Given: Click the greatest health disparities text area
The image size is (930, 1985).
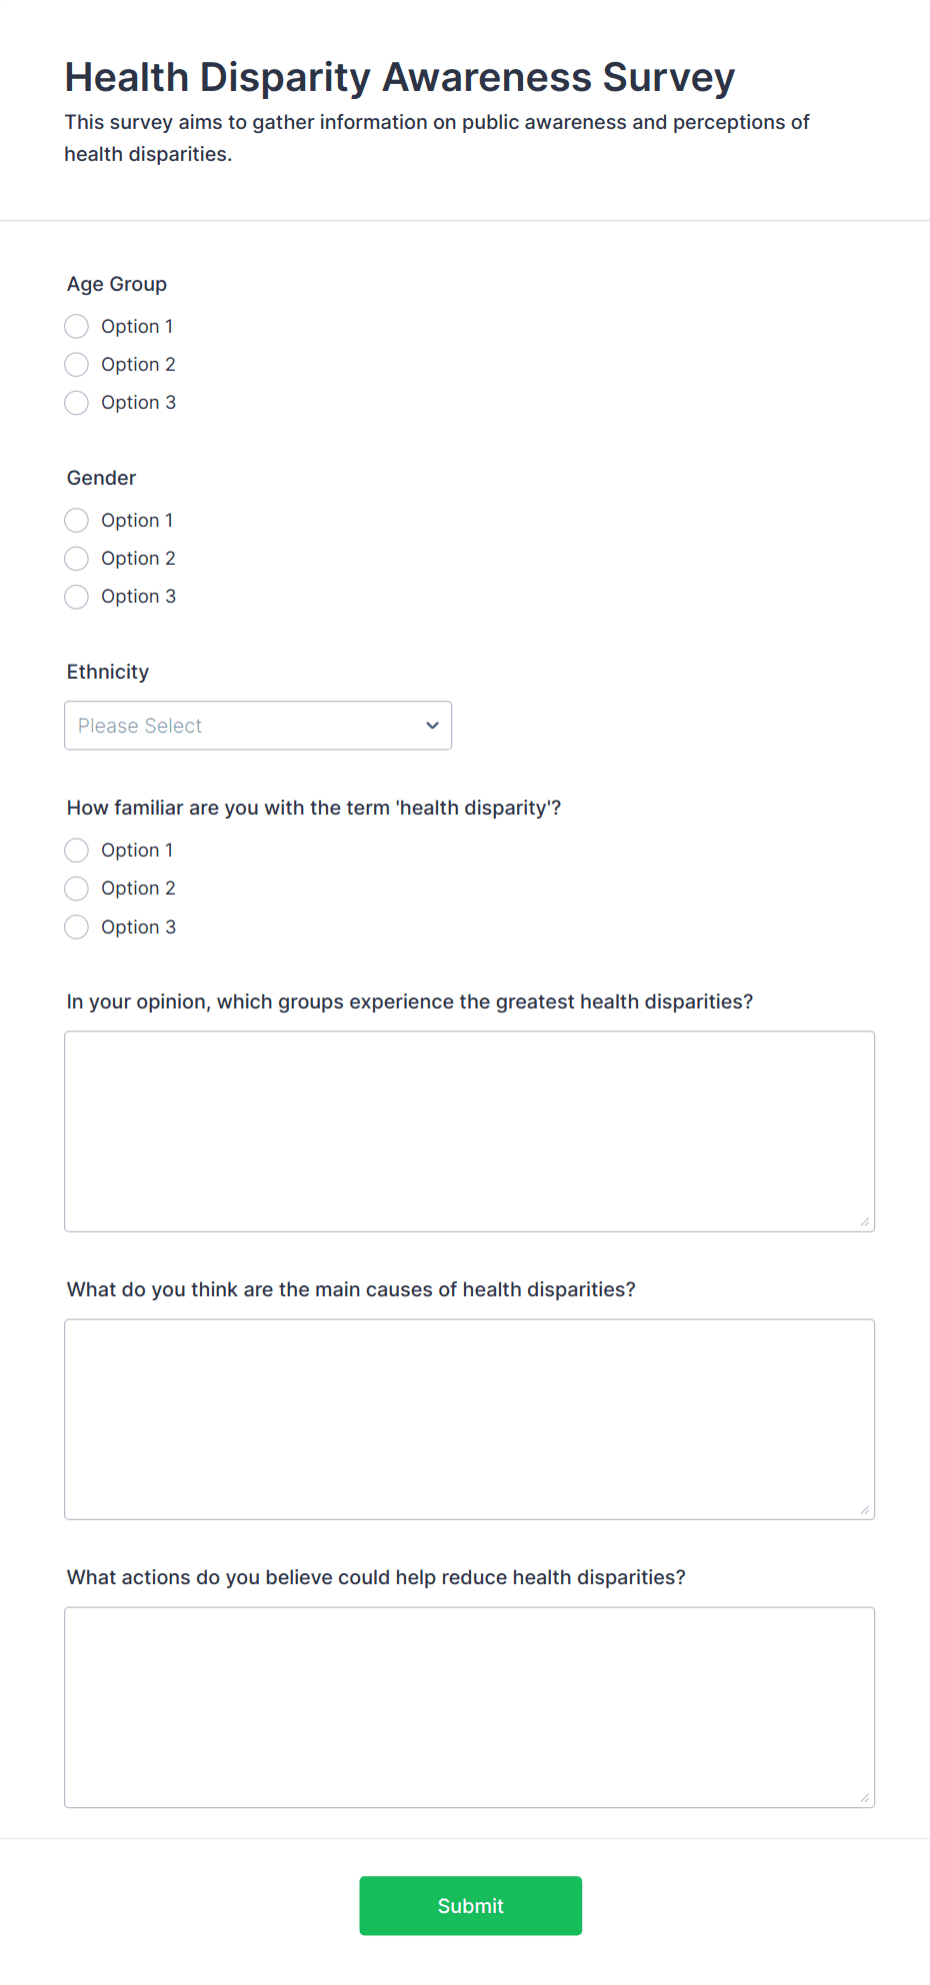Looking at the screenshot, I should coord(469,1130).
